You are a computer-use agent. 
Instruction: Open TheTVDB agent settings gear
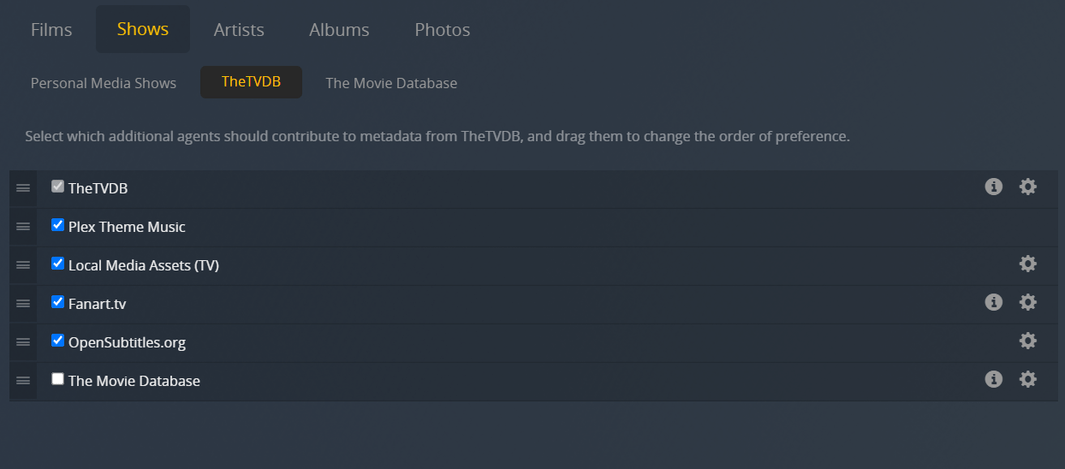[1028, 187]
